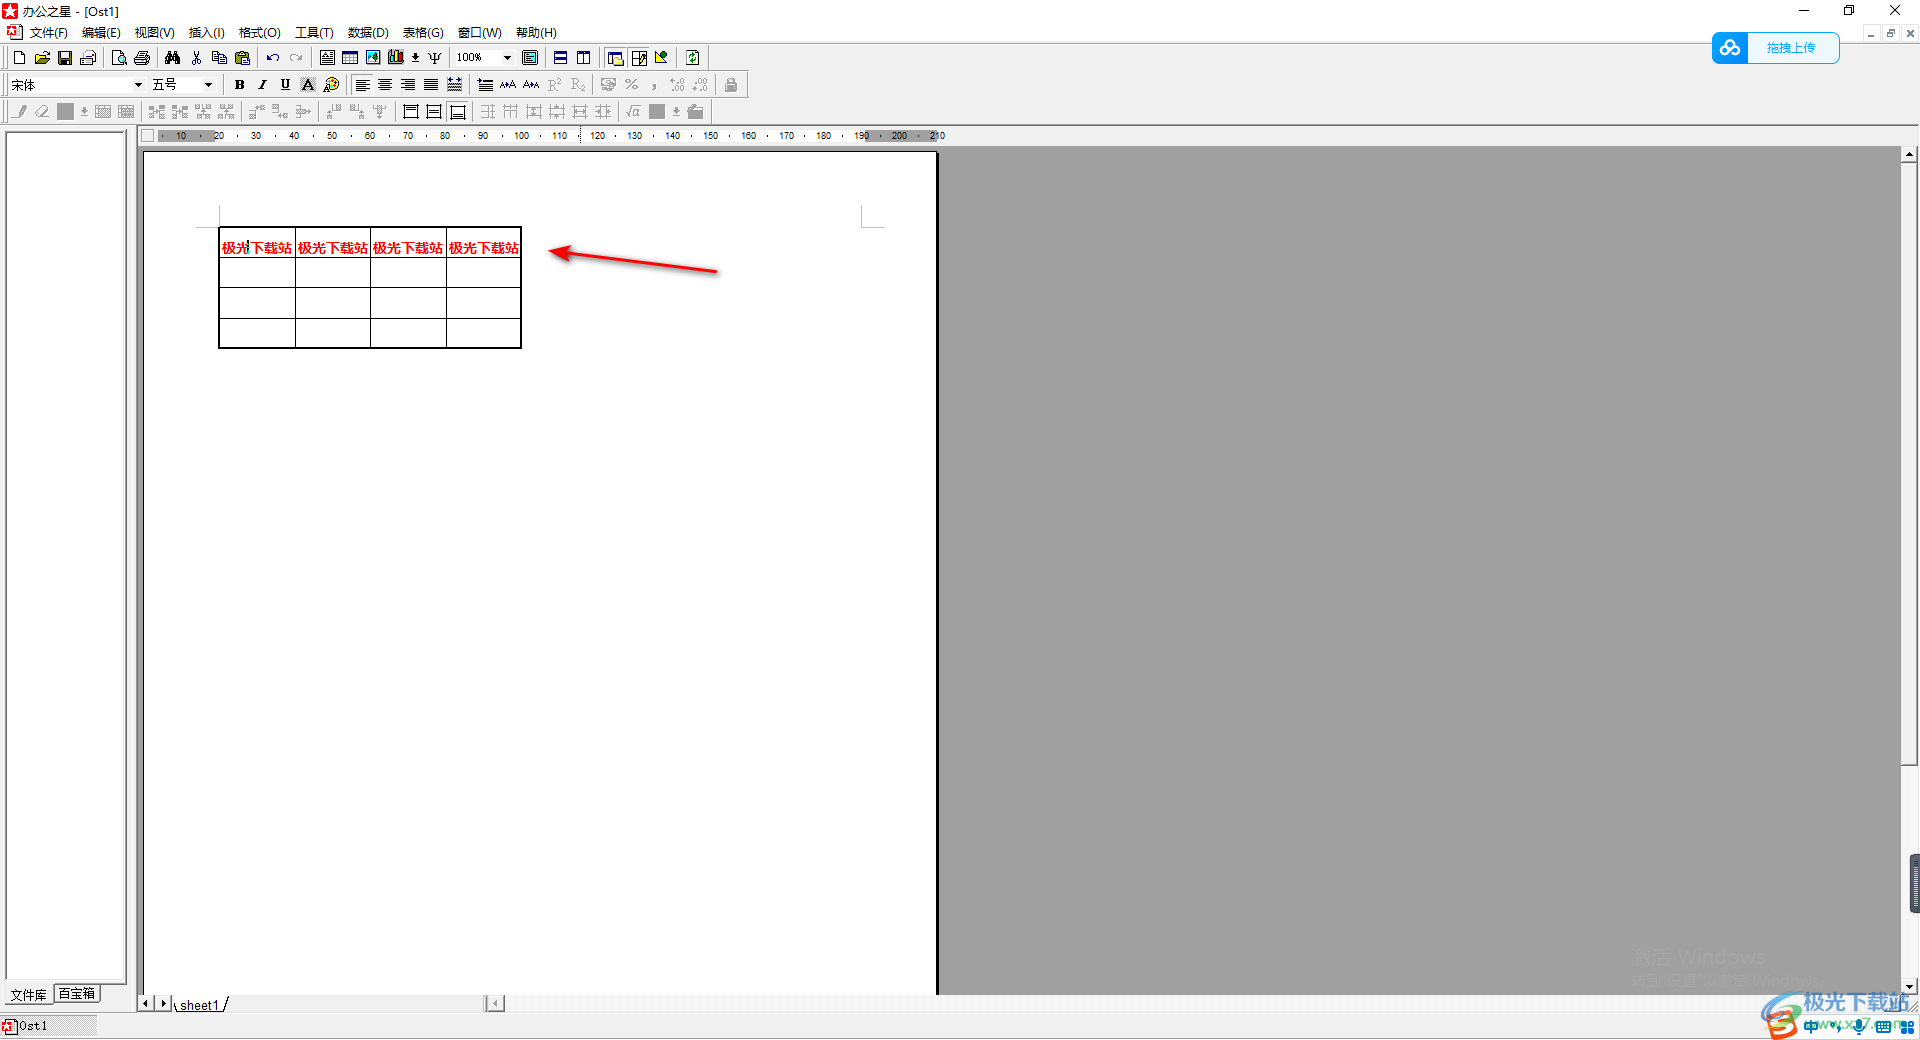Click the cloud upload button 拖拽上传
1920x1040 pixels.
point(1775,48)
